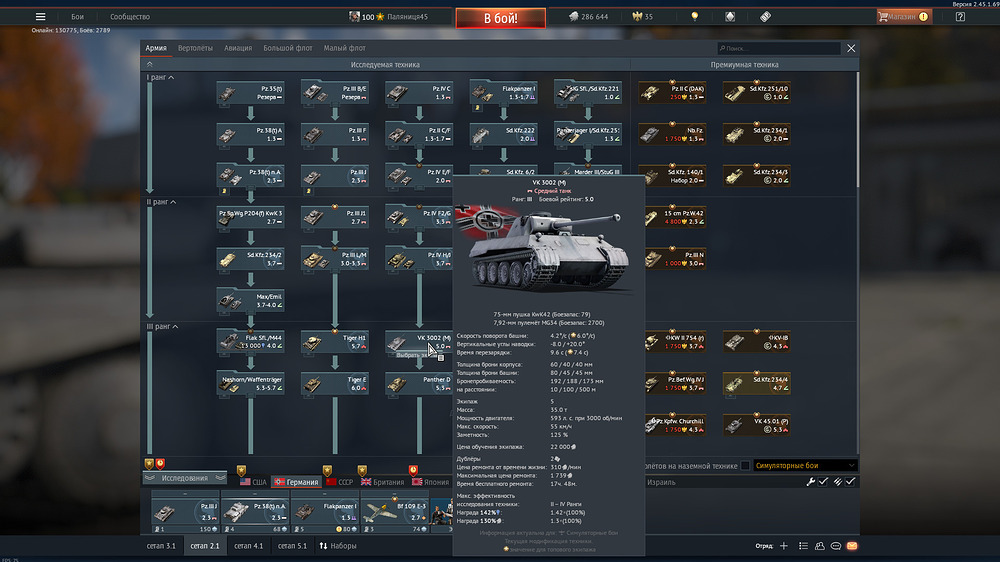Click the Golden Eagles currency icon
The height and width of the screenshot is (562, 1000).
point(635,17)
